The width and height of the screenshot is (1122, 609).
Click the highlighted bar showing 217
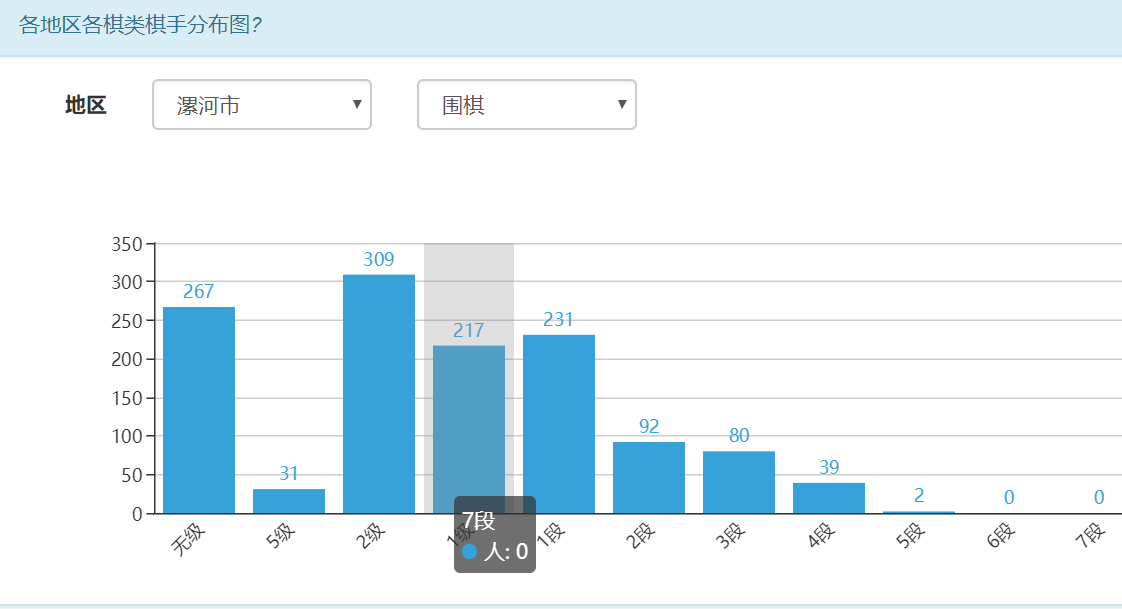pos(469,420)
